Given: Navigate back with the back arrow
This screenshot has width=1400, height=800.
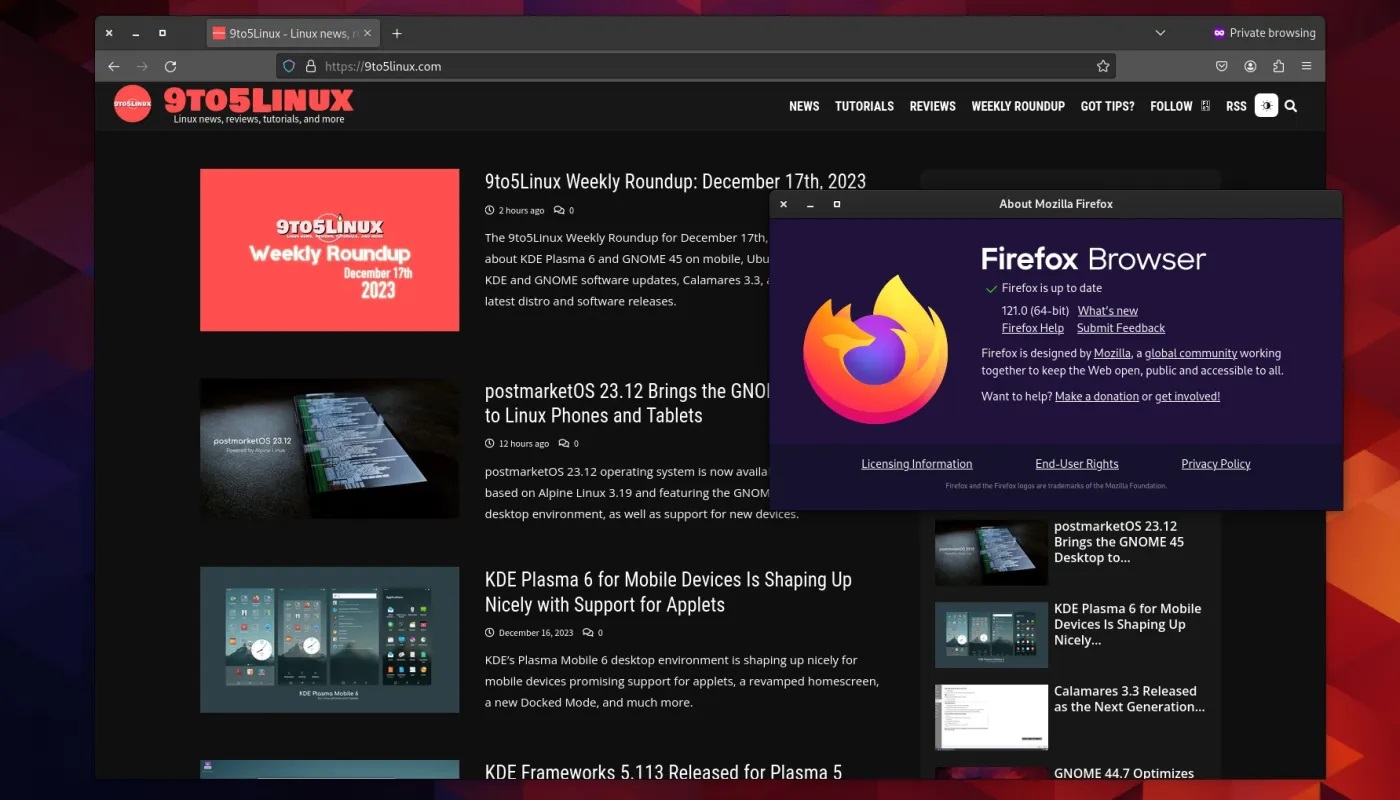Looking at the screenshot, I should click(x=114, y=66).
